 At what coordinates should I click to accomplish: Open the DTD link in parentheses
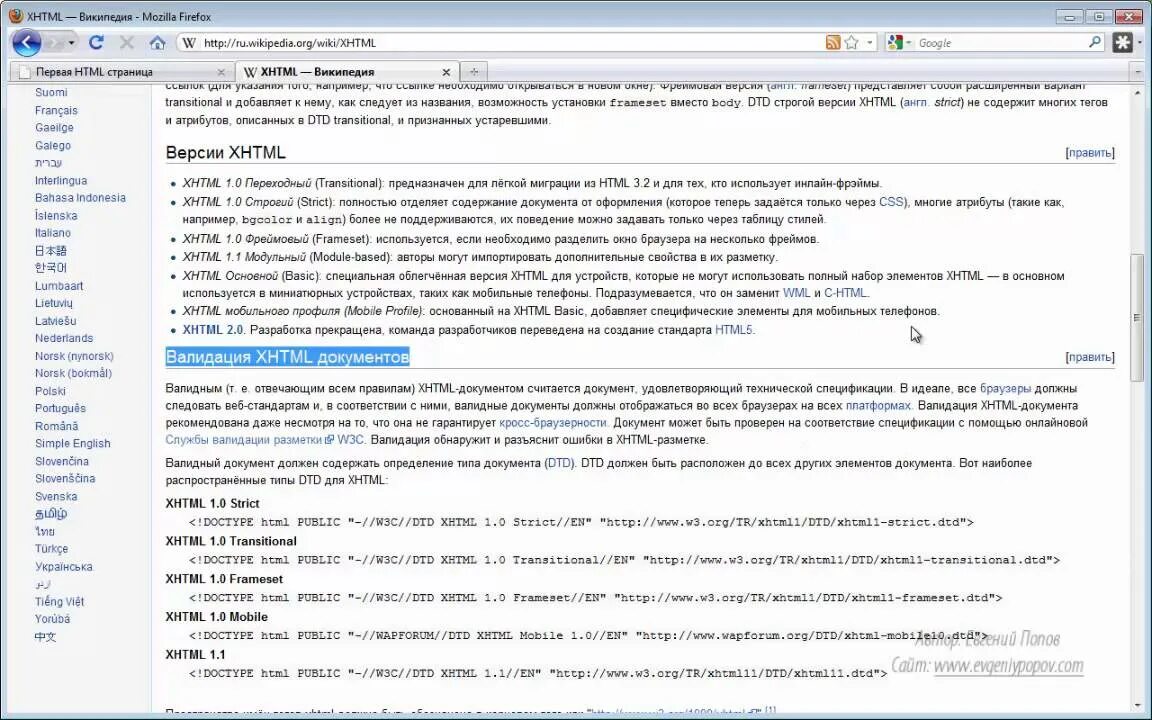click(560, 464)
